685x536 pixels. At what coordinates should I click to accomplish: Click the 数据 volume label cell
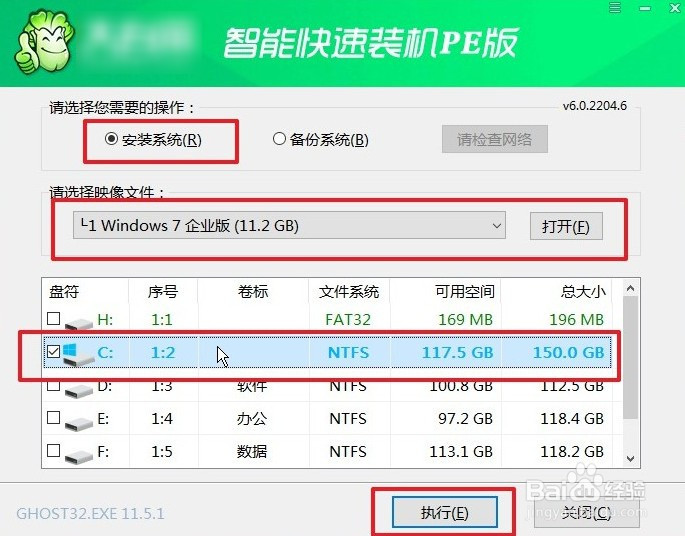252,451
